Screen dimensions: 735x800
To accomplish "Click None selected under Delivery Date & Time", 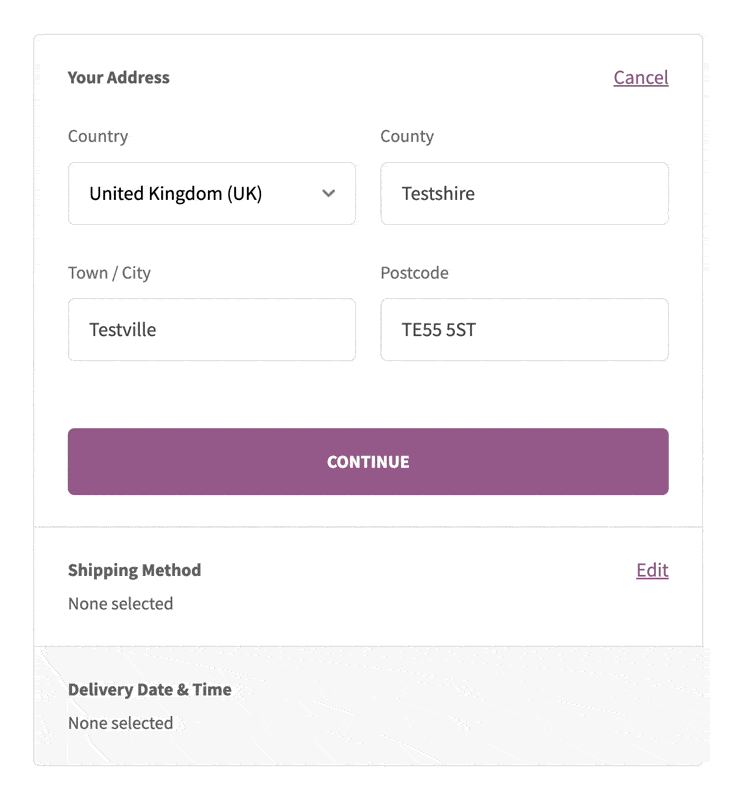I will pyautogui.click(x=120, y=723).
